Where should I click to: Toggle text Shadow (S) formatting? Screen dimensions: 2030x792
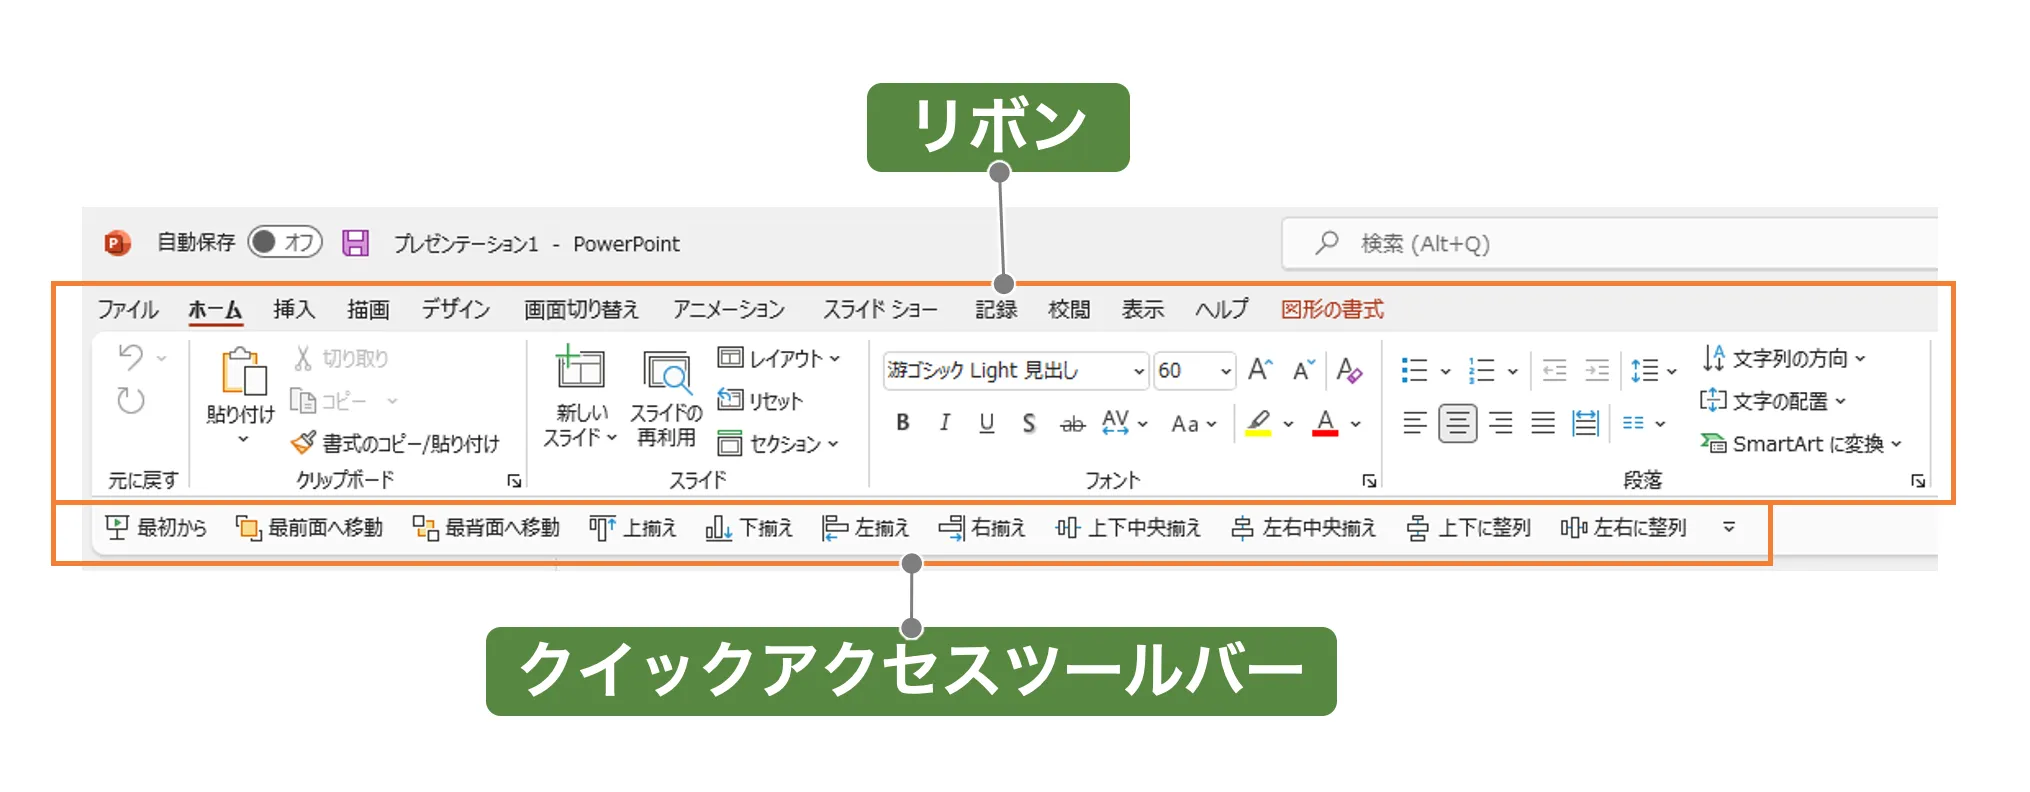pos(1029,423)
